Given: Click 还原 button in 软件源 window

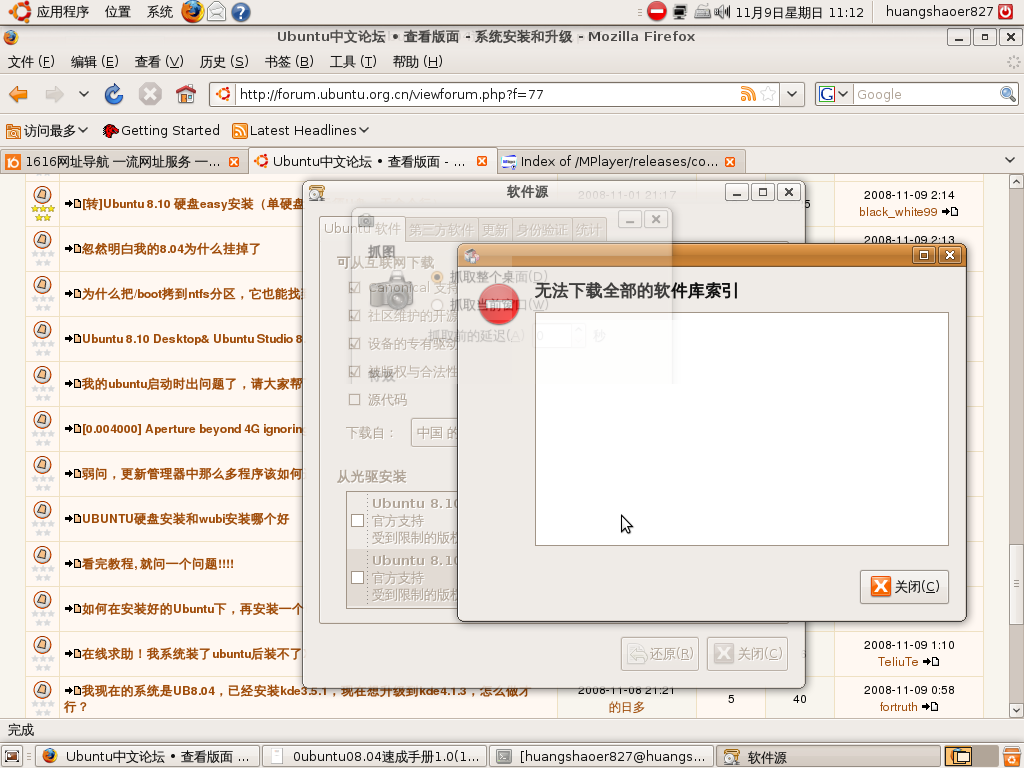Looking at the screenshot, I should coord(660,654).
